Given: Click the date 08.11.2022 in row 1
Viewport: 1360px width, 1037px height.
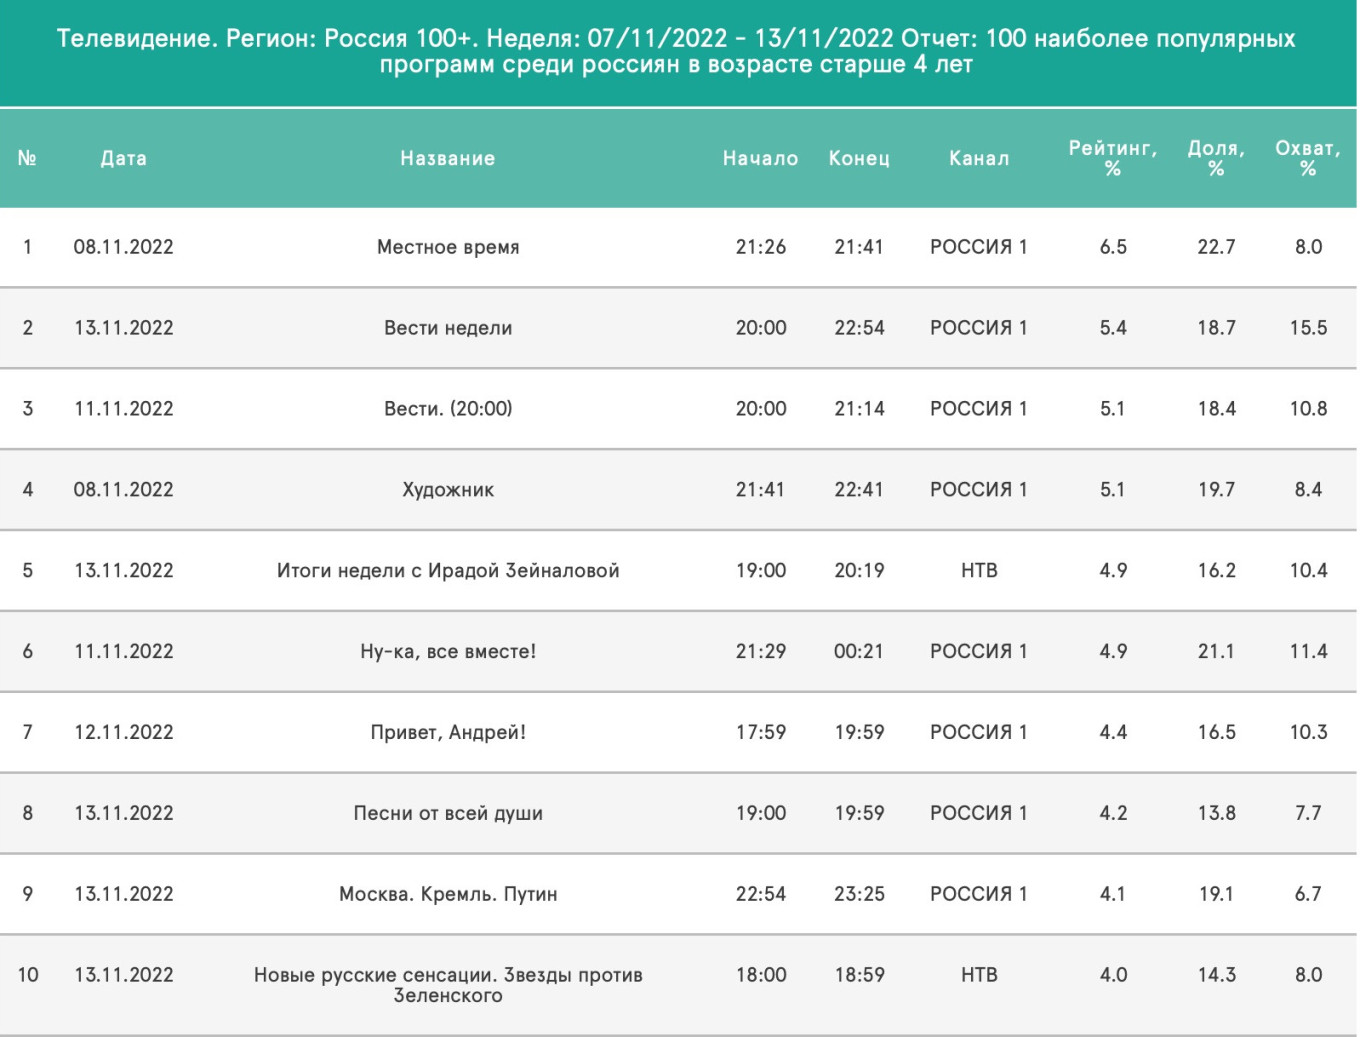Looking at the screenshot, I should pyautogui.click(x=124, y=247).
